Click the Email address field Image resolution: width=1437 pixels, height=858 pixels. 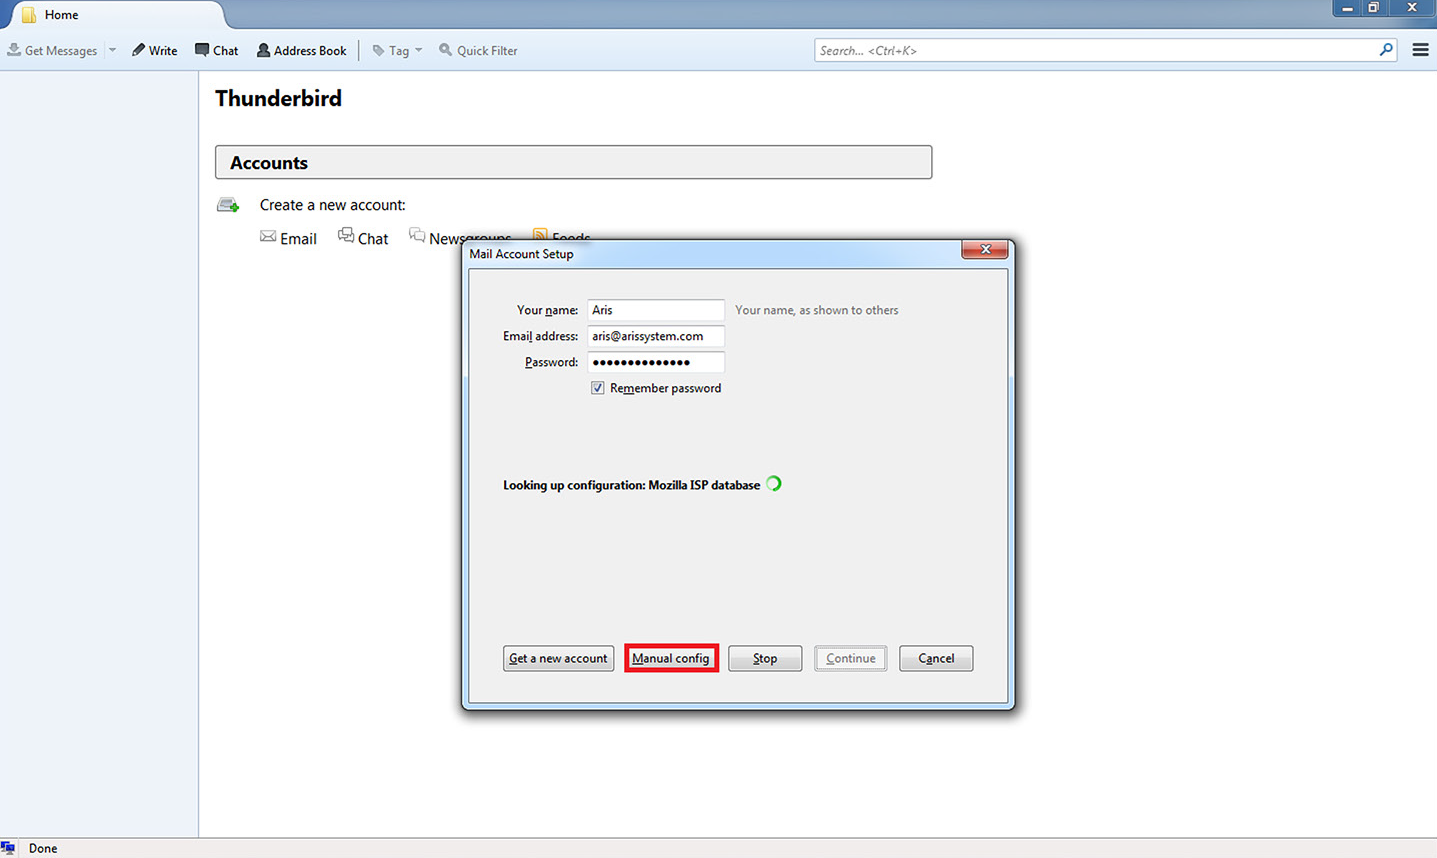(655, 336)
